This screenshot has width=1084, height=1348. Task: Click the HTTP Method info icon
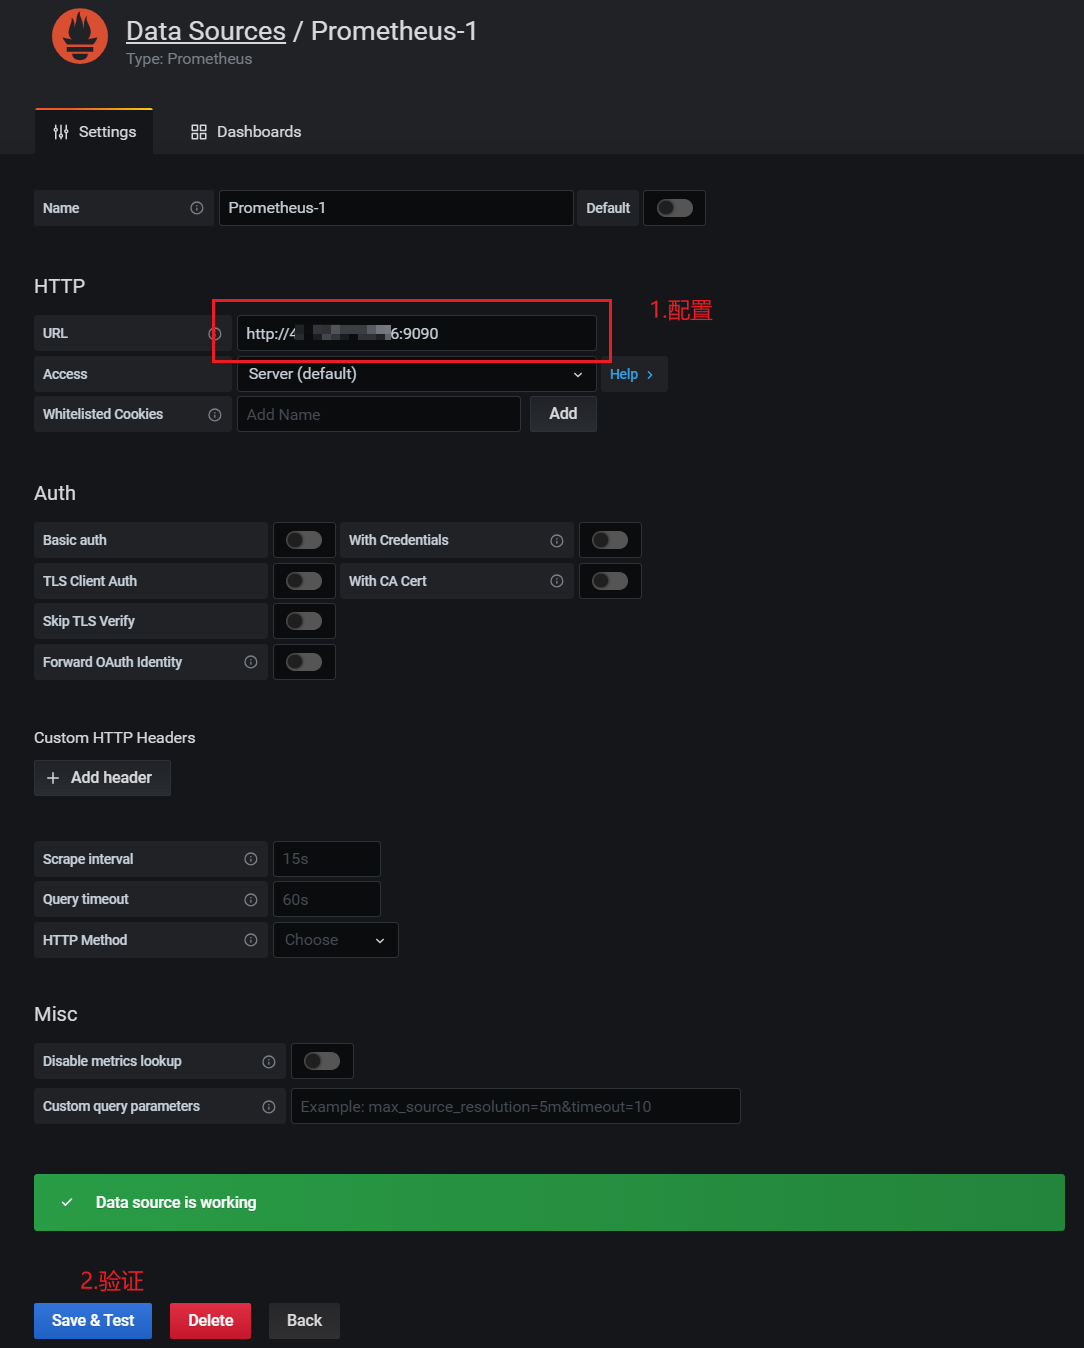(251, 940)
